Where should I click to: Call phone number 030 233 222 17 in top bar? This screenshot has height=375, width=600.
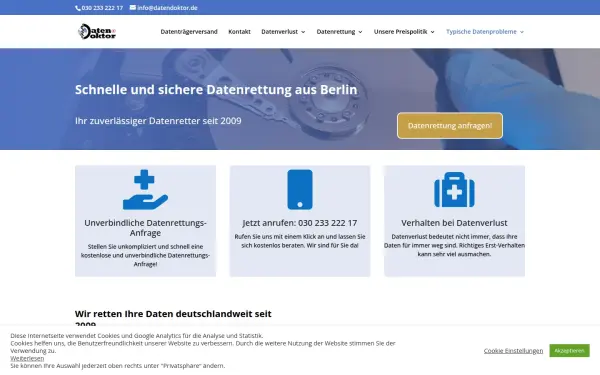click(x=102, y=8)
